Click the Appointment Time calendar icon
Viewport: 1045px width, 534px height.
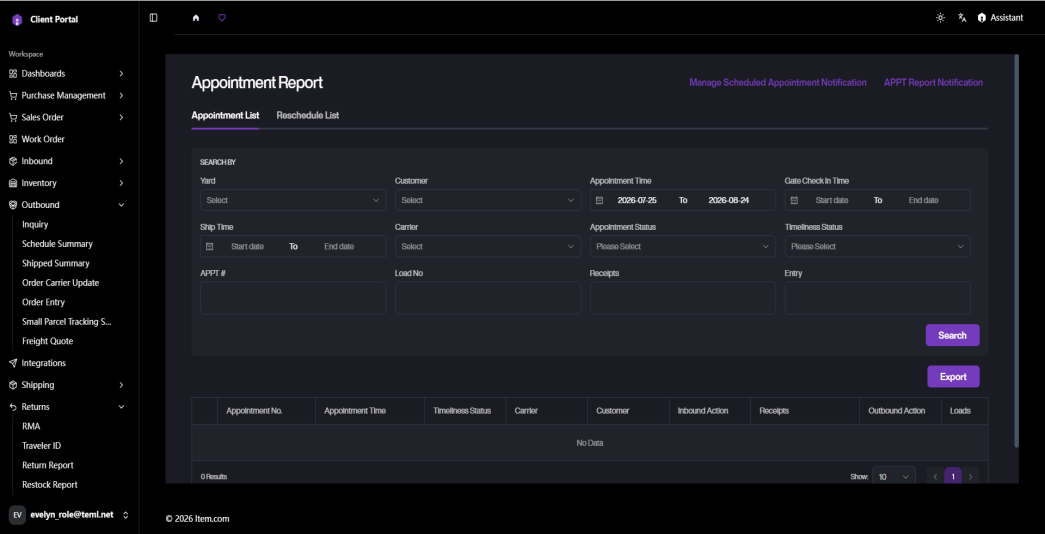click(x=599, y=200)
